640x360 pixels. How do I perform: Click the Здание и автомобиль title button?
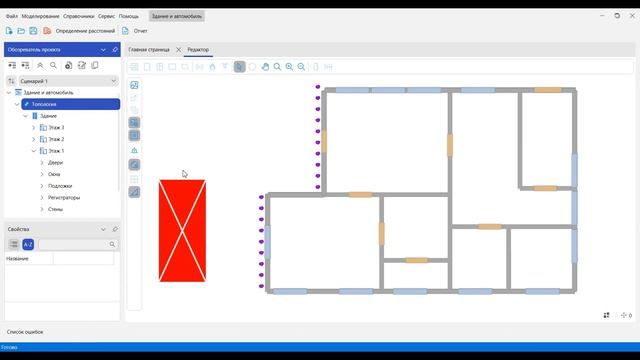click(177, 16)
